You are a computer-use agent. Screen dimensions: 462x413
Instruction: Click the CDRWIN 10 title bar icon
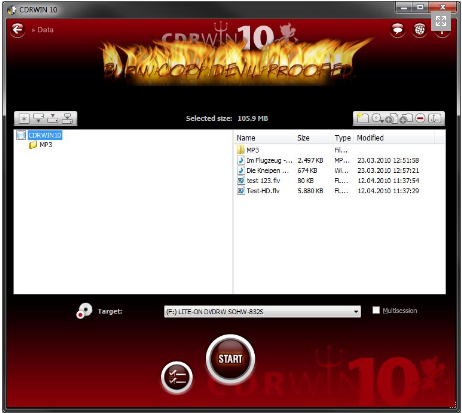click(x=12, y=10)
